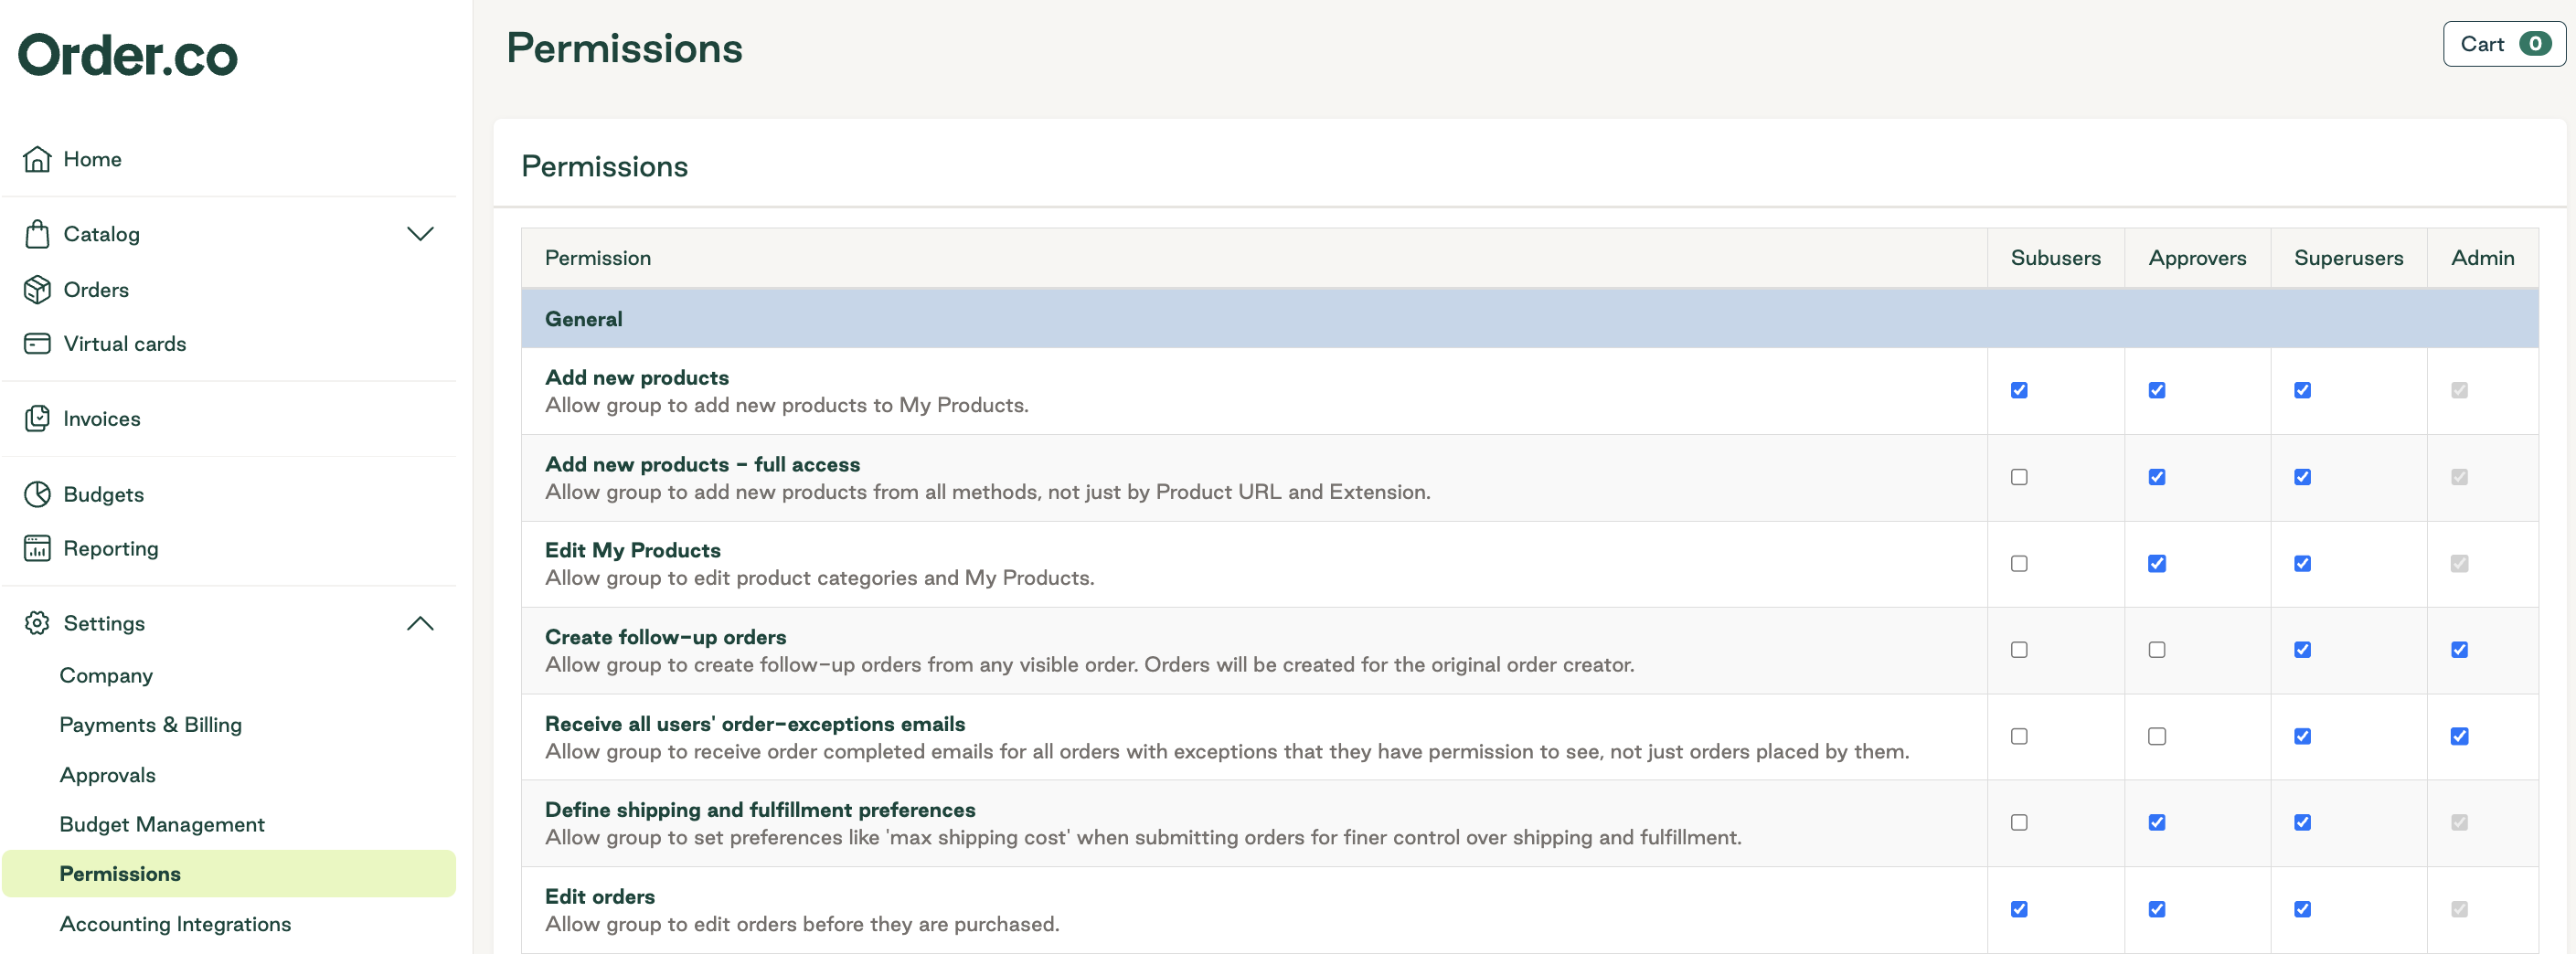Enable follow-up orders for Approvers

point(2157,650)
